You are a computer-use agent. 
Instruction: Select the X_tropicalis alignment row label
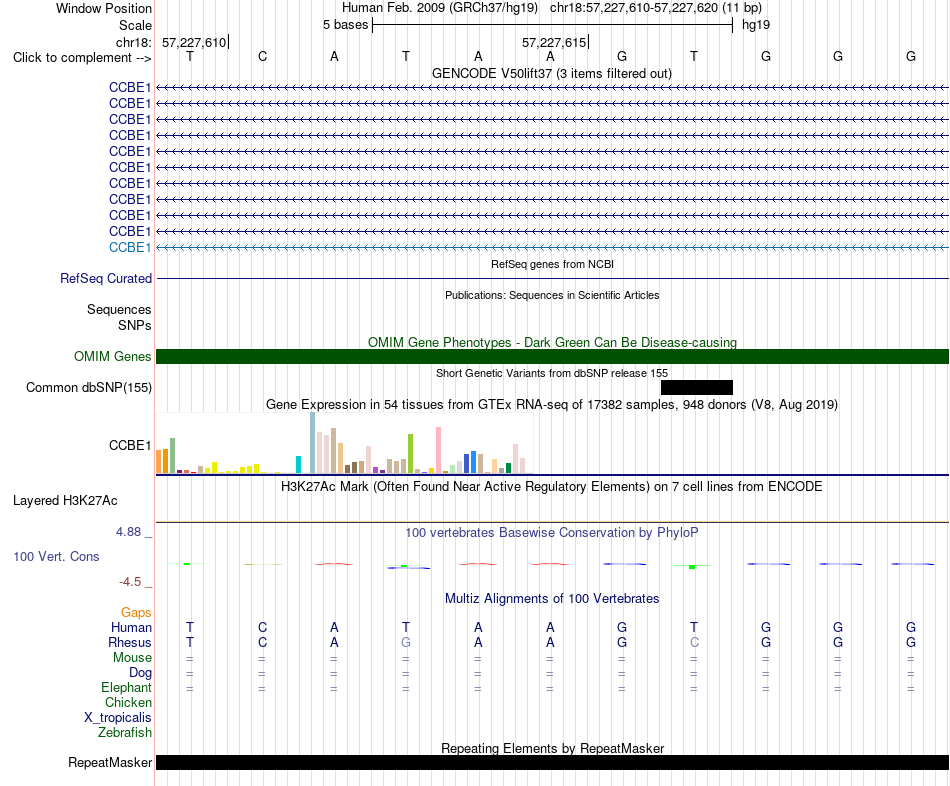point(118,718)
